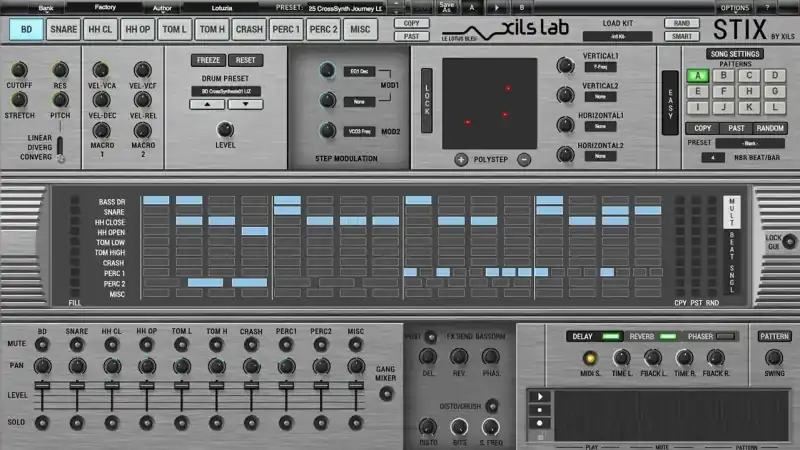Select the CRASH drum tab
The width and height of the screenshot is (800, 450).
point(249,29)
